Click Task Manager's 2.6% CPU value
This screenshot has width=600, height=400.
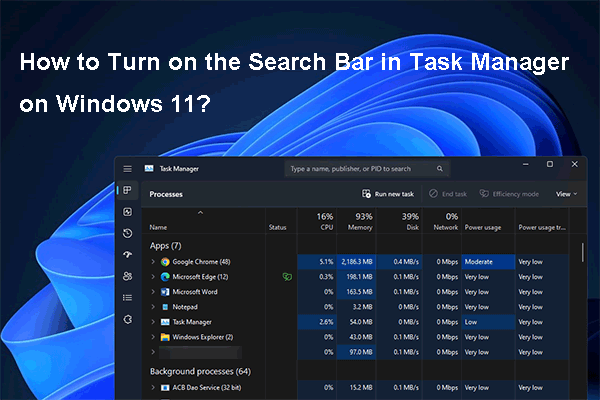coord(326,322)
